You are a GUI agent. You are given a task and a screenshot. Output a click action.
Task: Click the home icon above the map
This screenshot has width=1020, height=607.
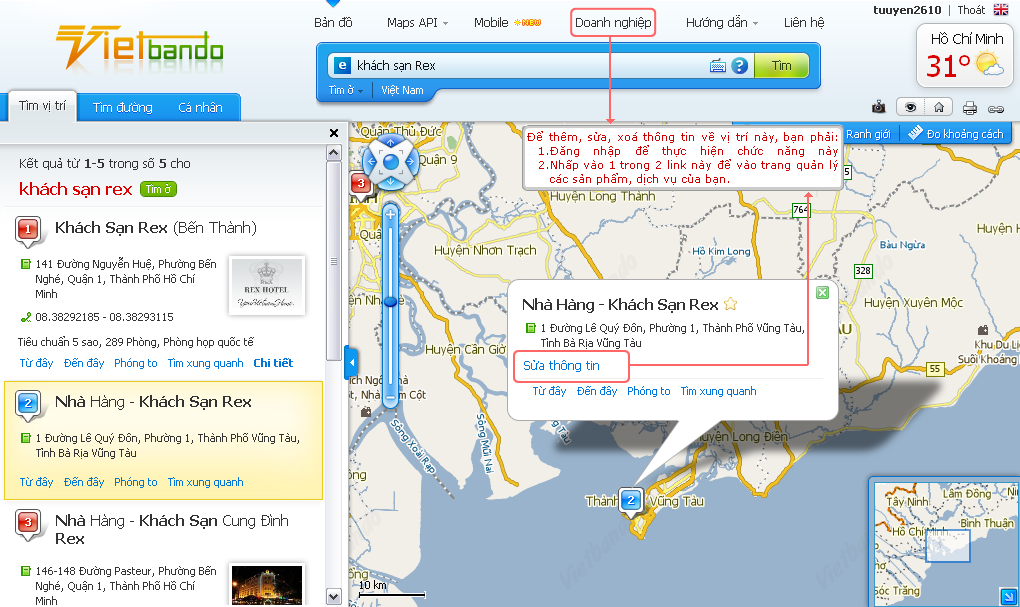click(x=939, y=107)
